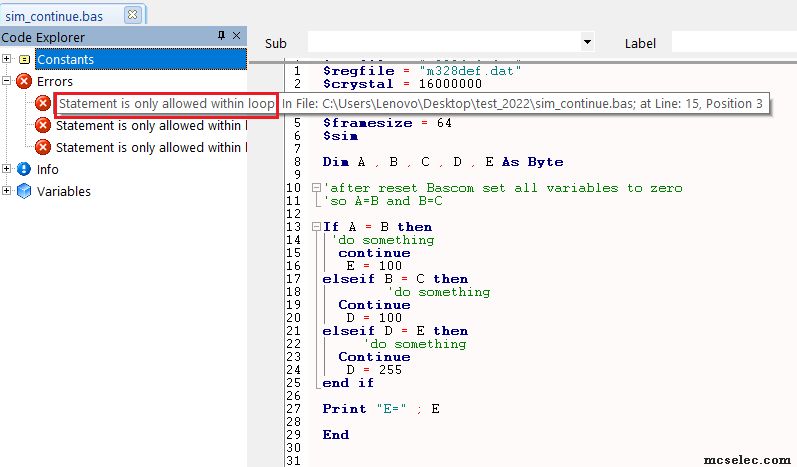Click the $regfile line of code
The width and height of the screenshot is (797, 467).
[x=422, y=71]
